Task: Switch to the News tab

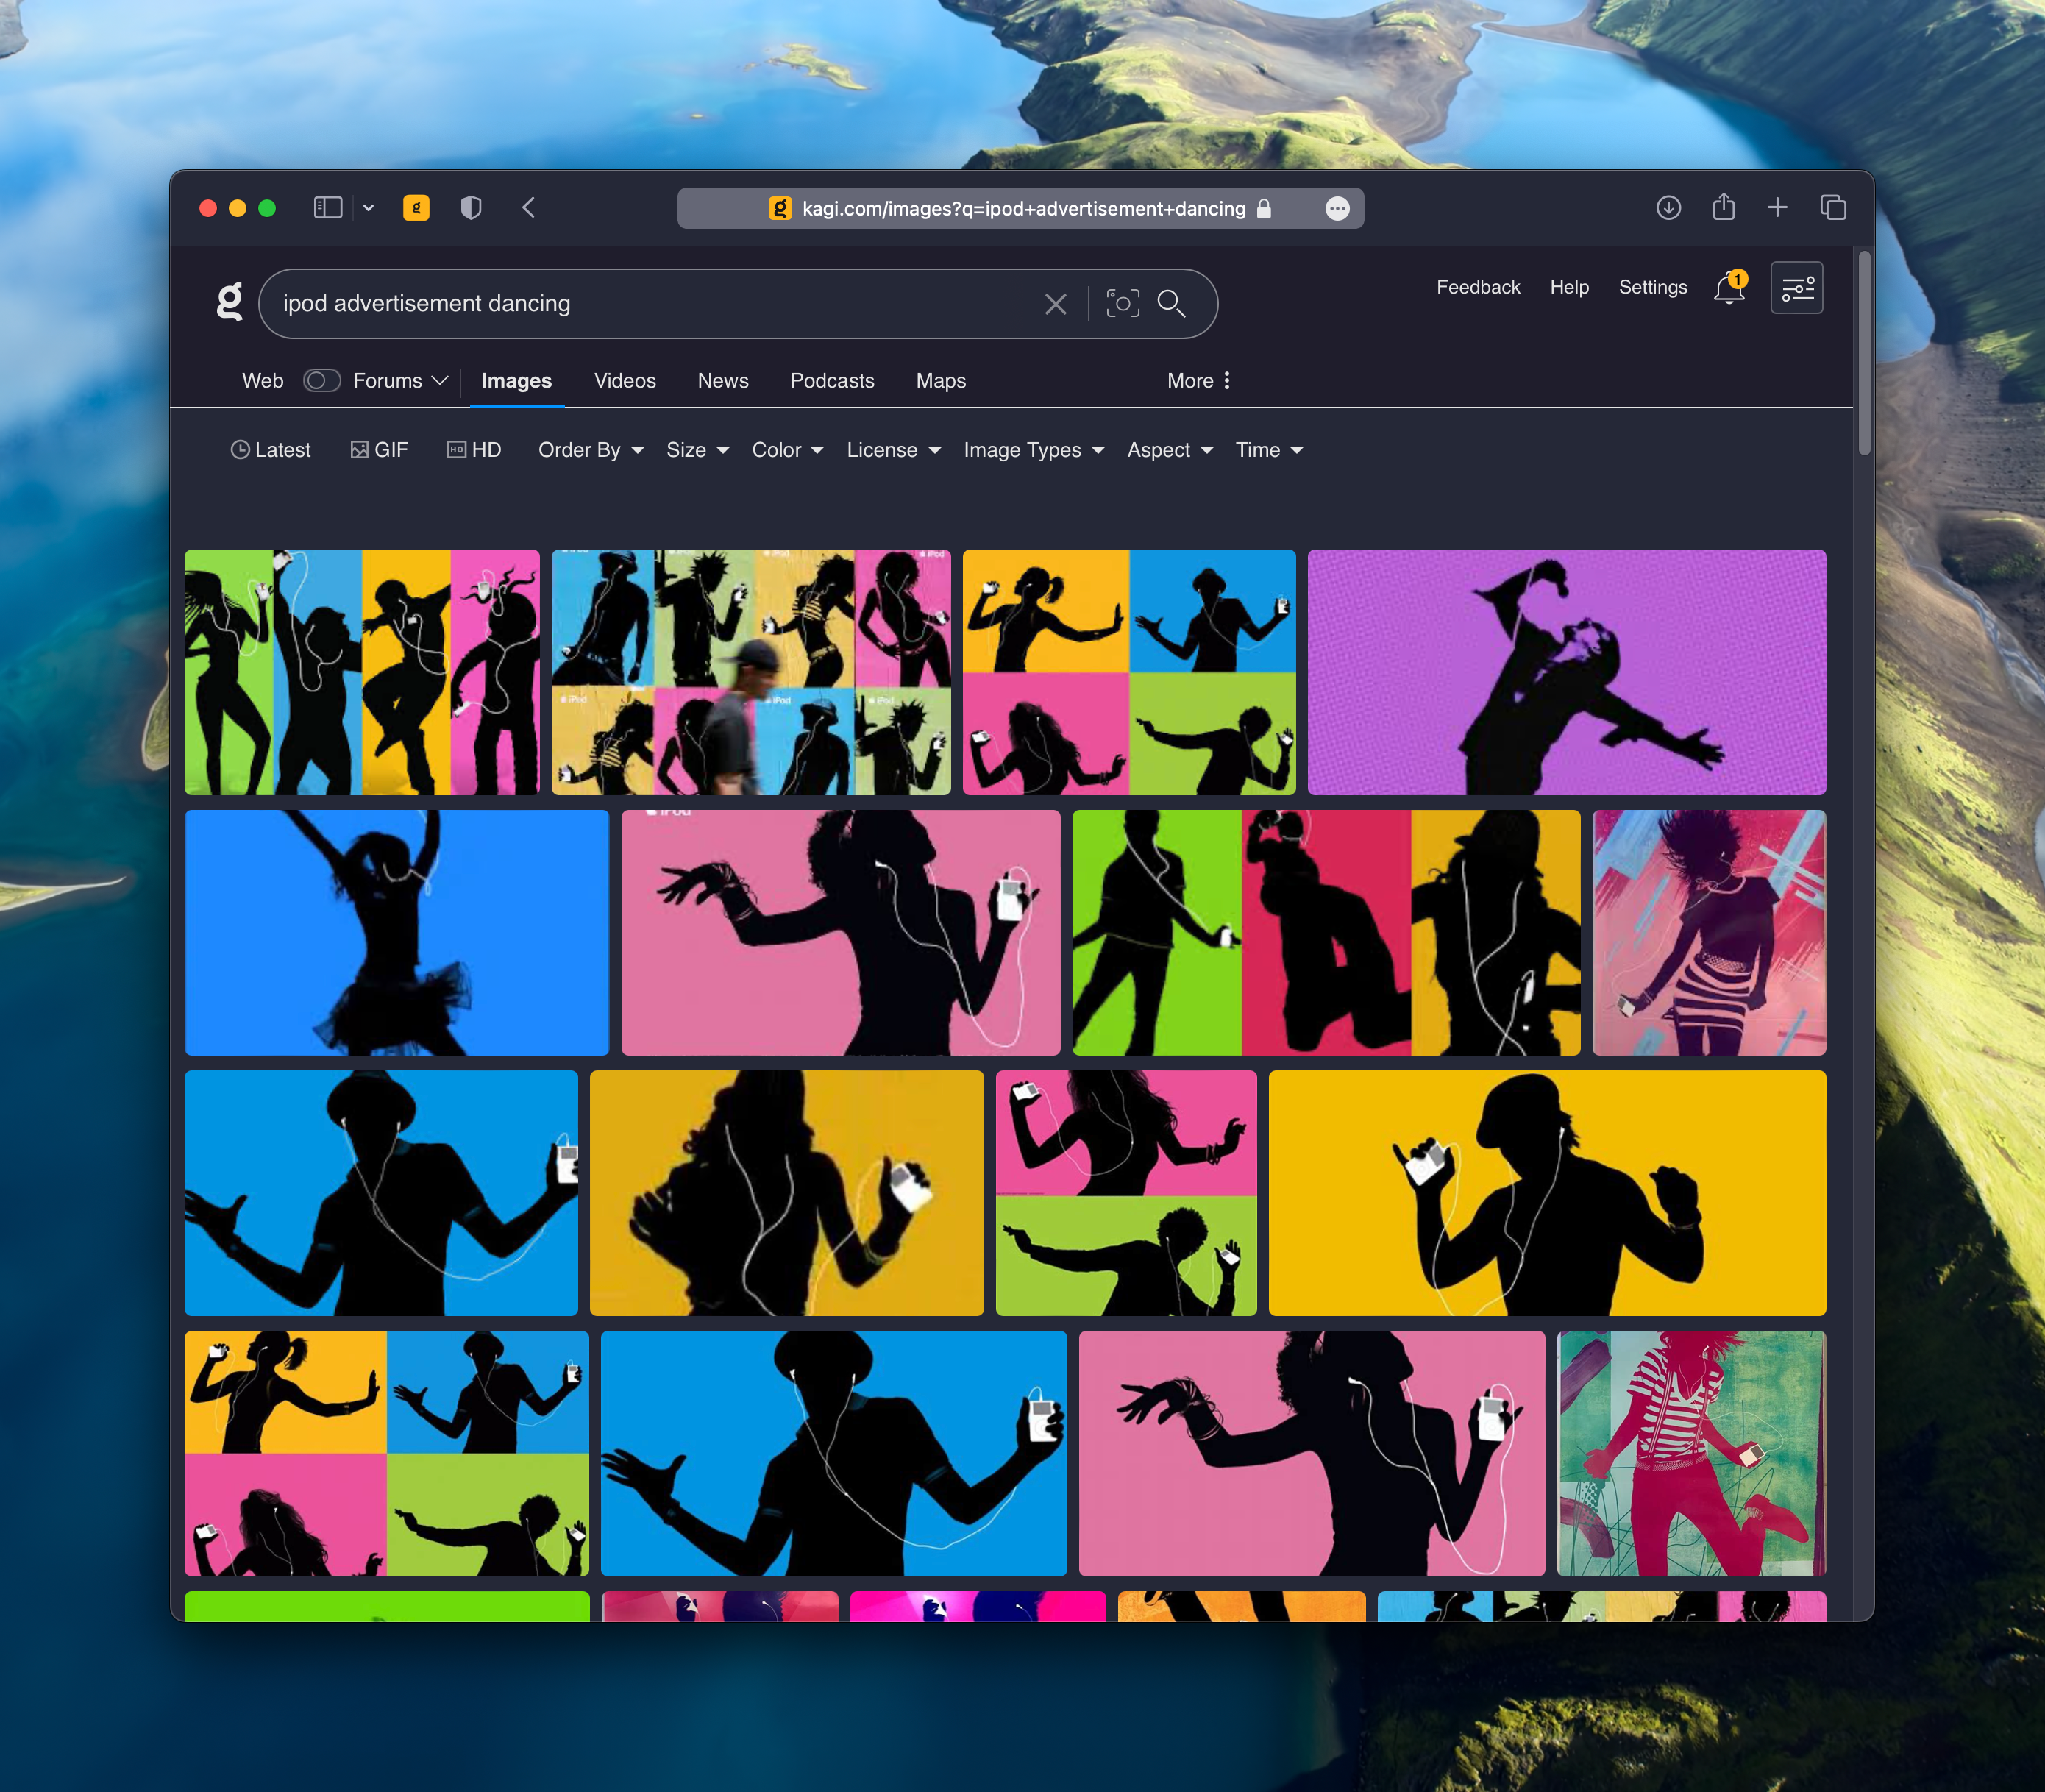Action: [723, 380]
